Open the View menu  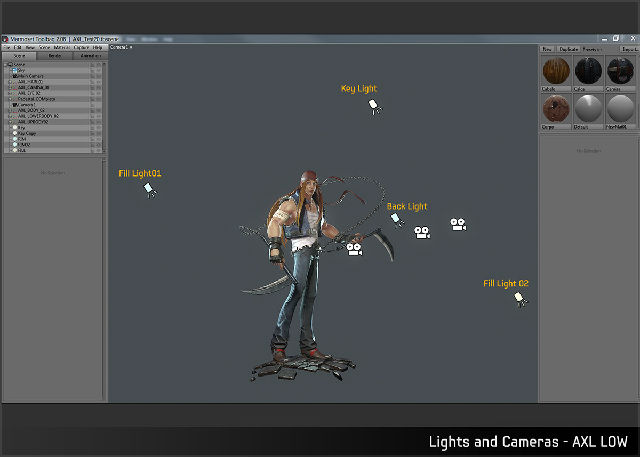[30, 47]
